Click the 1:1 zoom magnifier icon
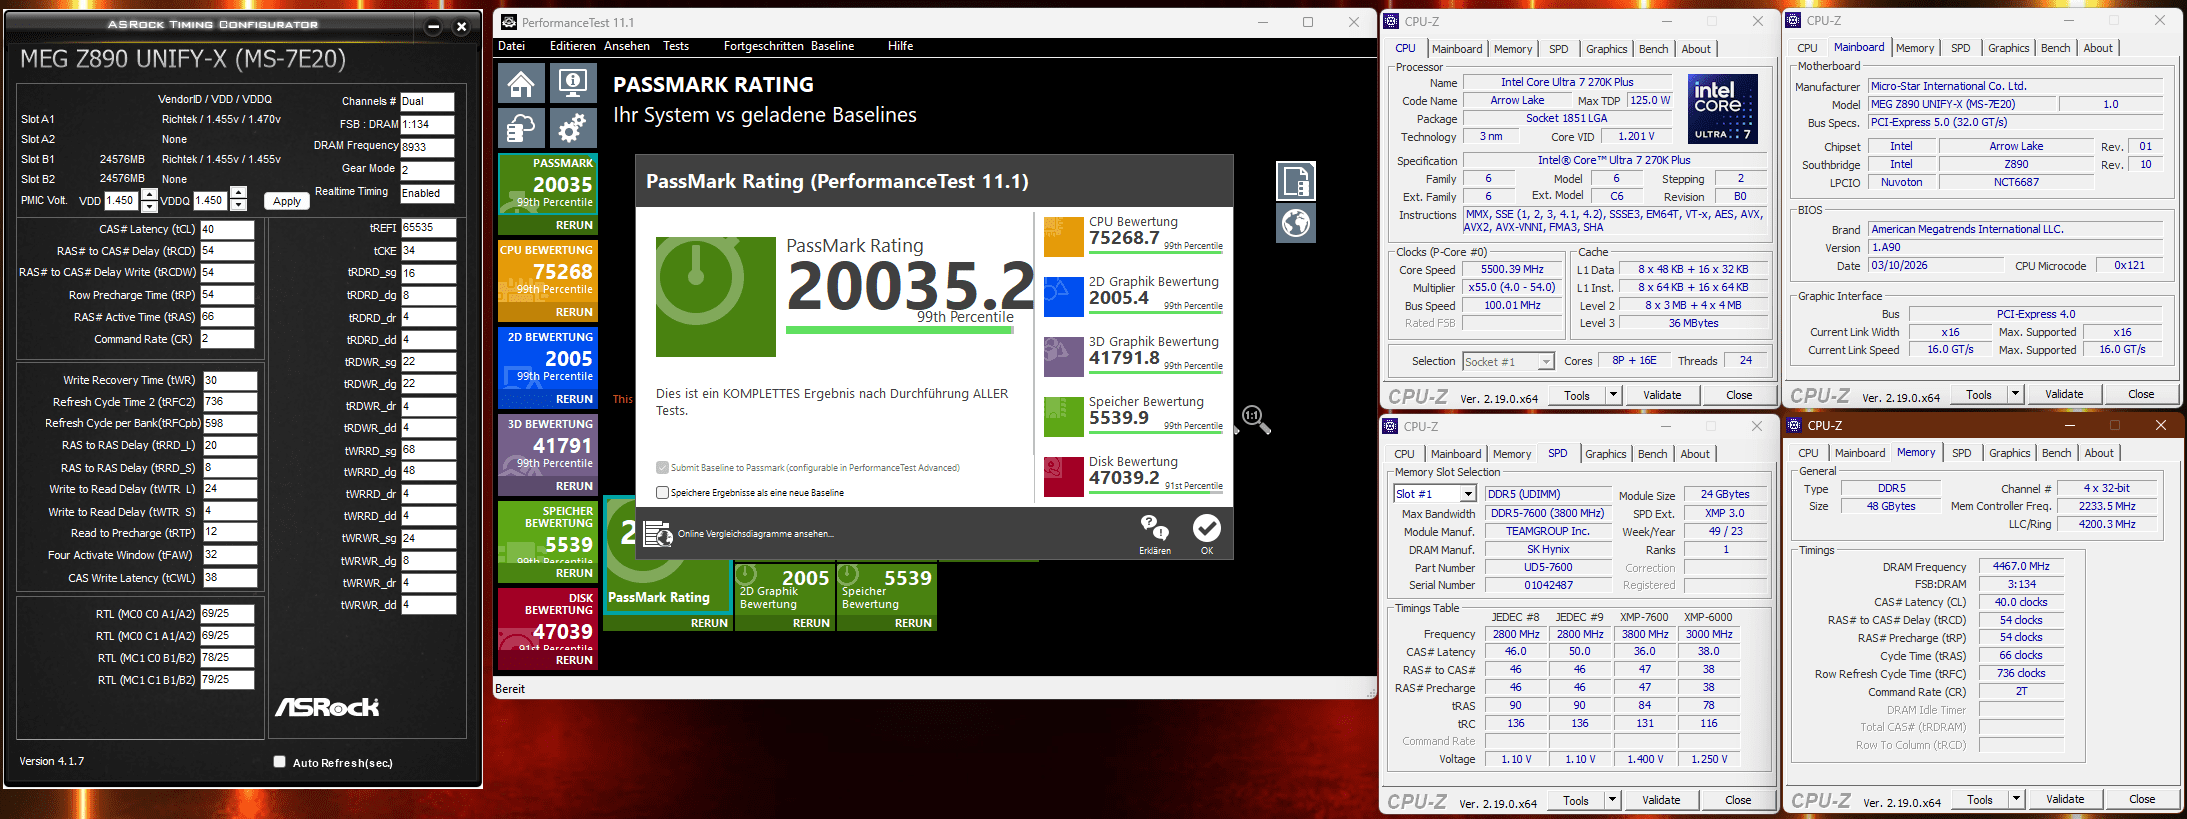 click(x=1256, y=420)
